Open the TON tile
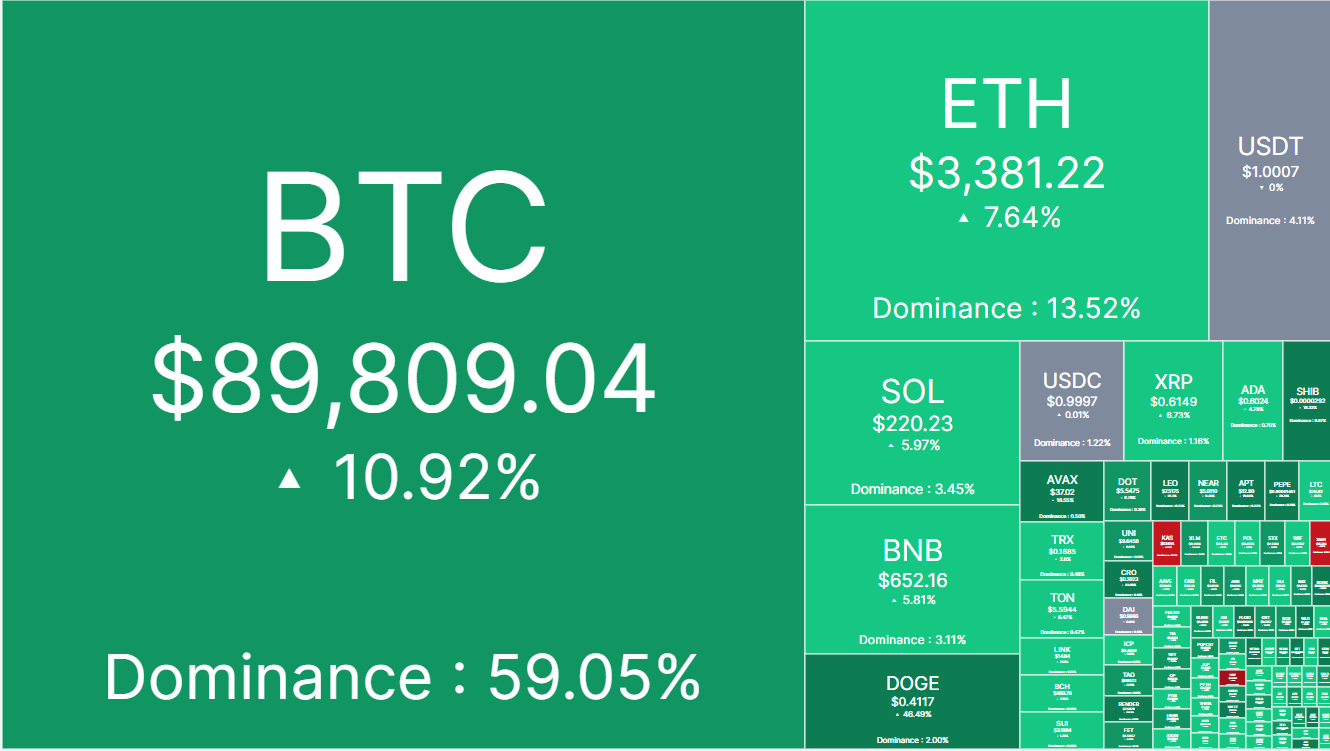Viewport: 1330px width, 751px height. [x=1062, y=610]
